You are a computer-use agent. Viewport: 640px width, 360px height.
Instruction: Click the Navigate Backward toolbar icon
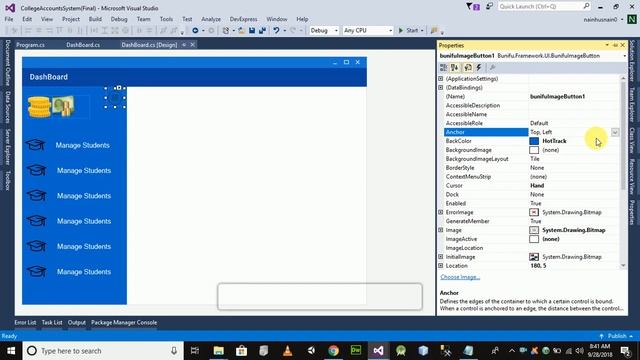195,31
